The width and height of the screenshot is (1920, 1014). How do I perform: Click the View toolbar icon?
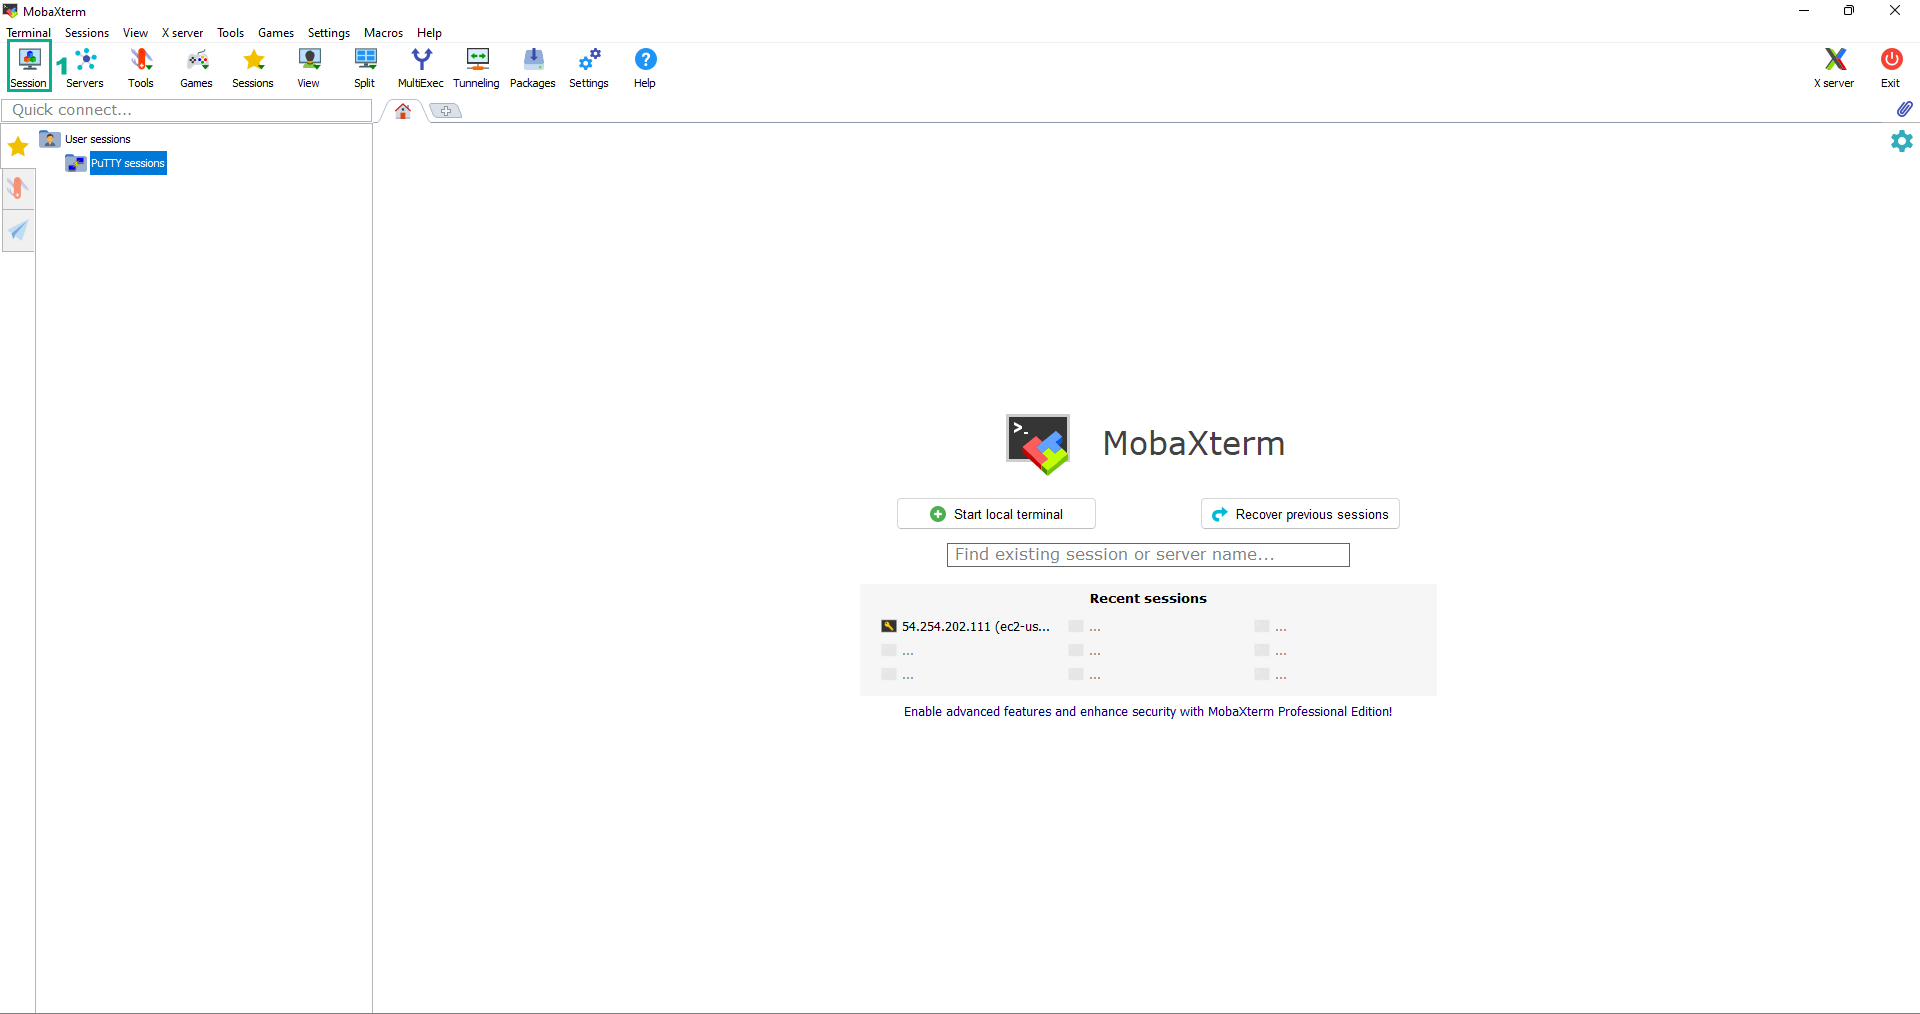tap(309, 67)
